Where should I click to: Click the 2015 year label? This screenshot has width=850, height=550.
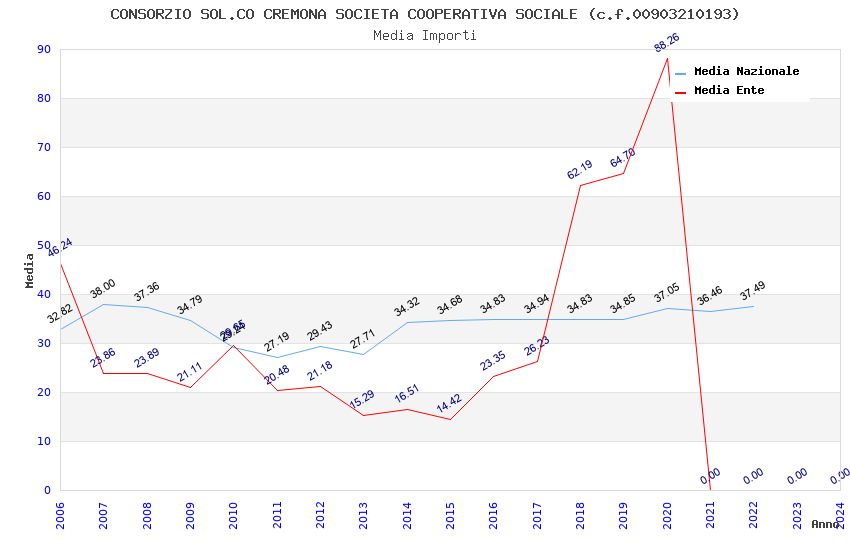pyautogui.click(x=450, y=515)
